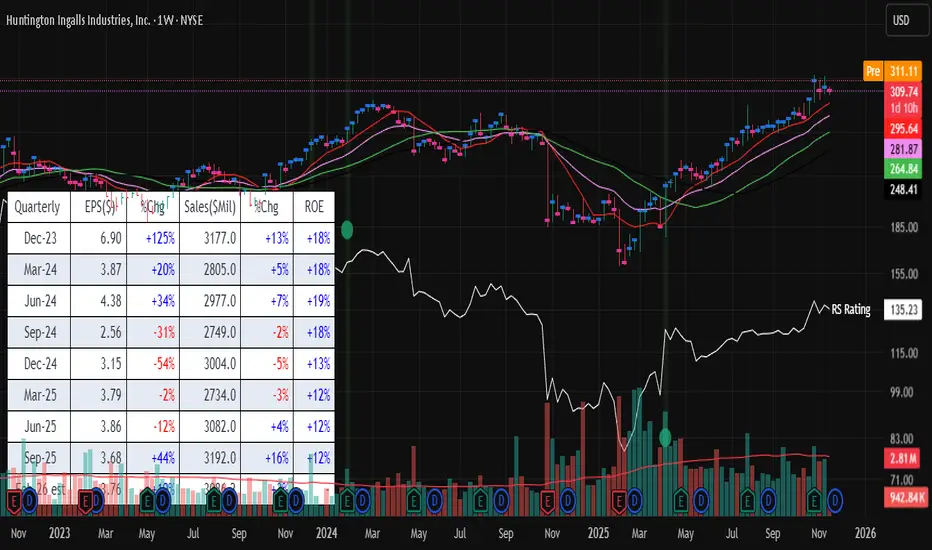Click the rightmost dividend D marker
This screenshot has width=932, height=550.
point(835,497)
